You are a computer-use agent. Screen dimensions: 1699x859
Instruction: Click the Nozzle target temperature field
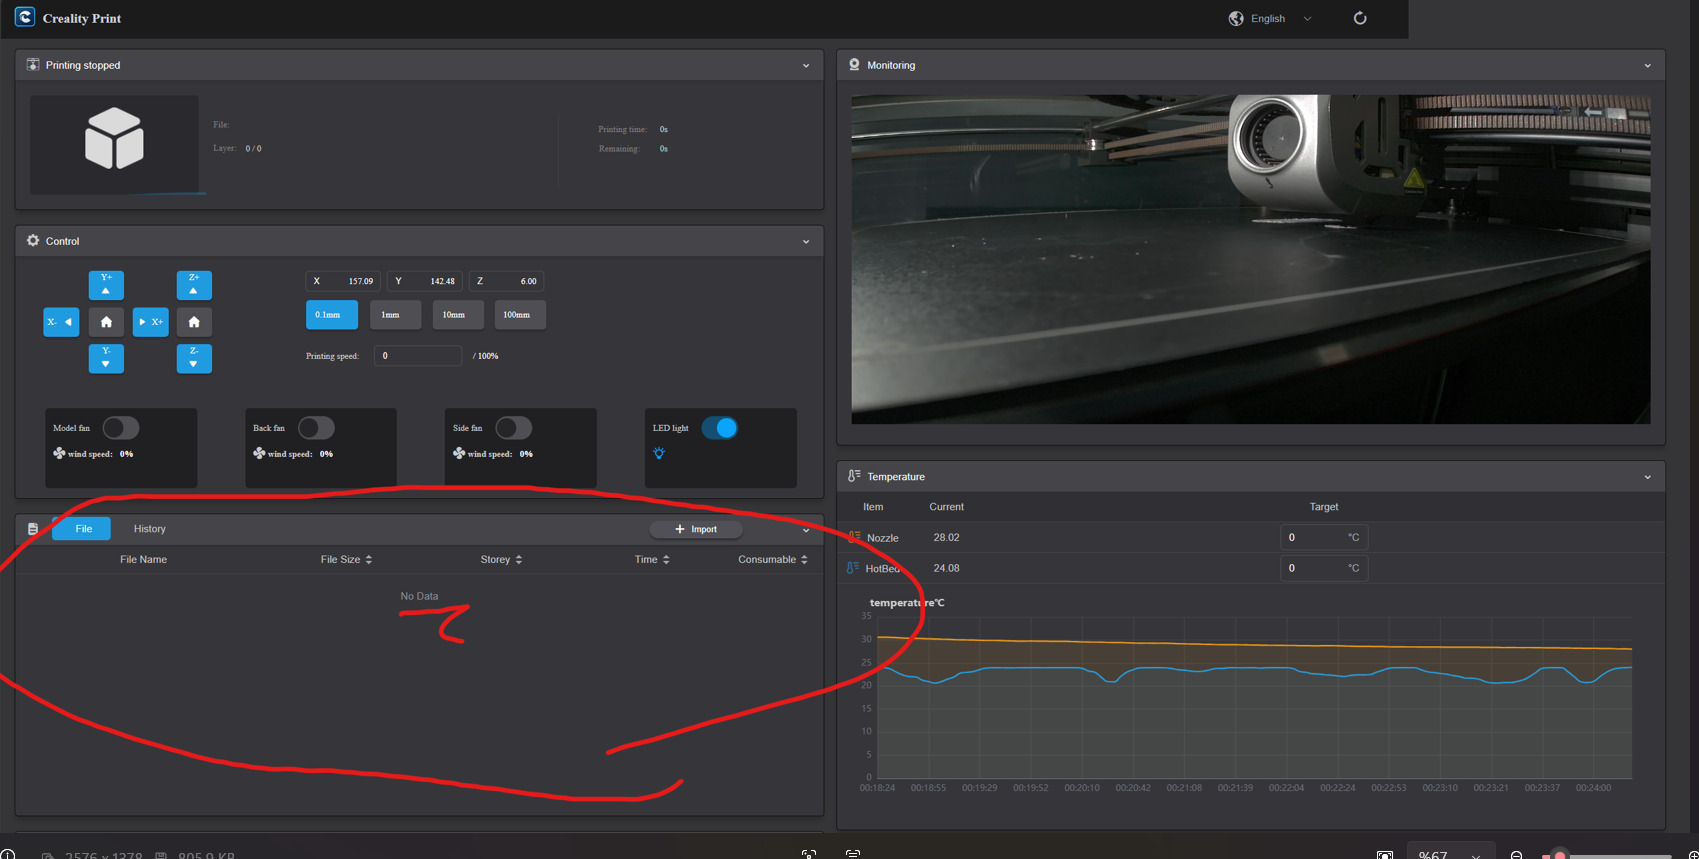coord(1324,538)
